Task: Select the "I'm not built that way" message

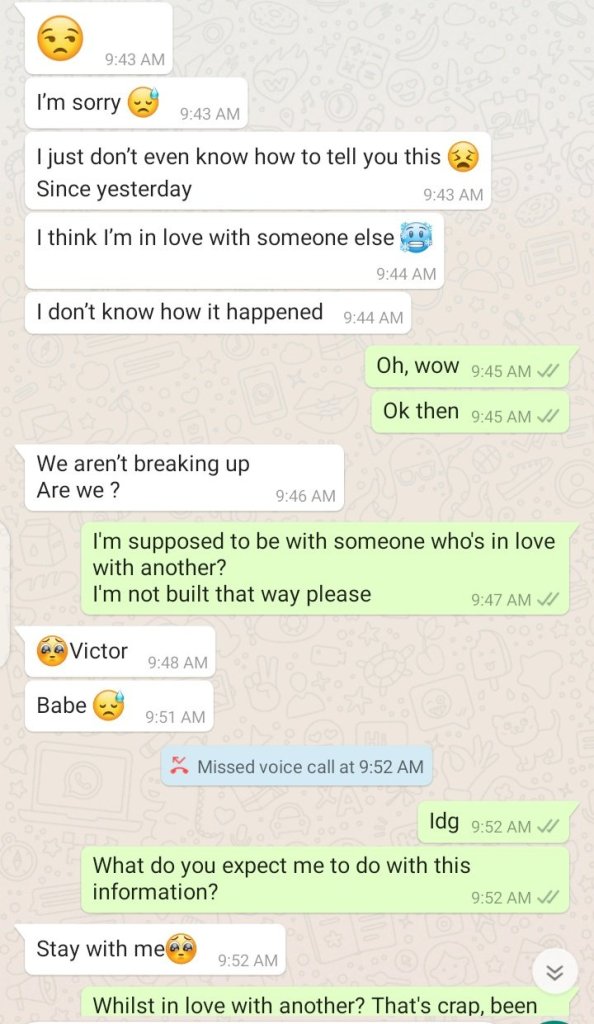Action: (325, 568)
